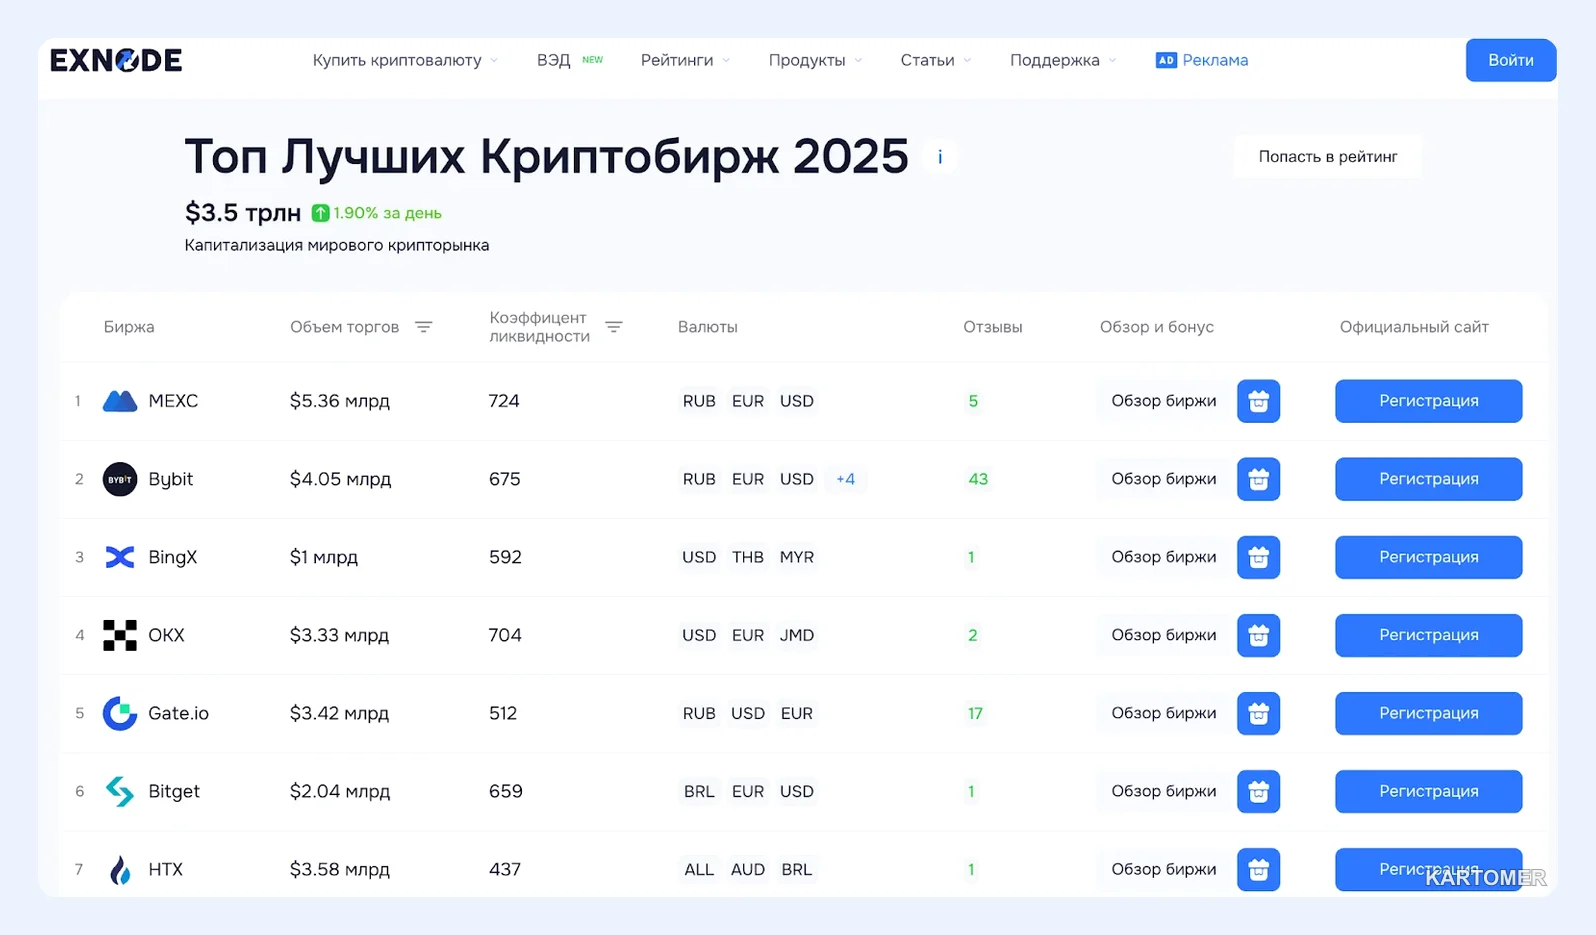The height and width of the screenshot is (935, 1596).
Task: Open 'Обзор биржи' for Bybit
Action: click(x=1164, y=479)
